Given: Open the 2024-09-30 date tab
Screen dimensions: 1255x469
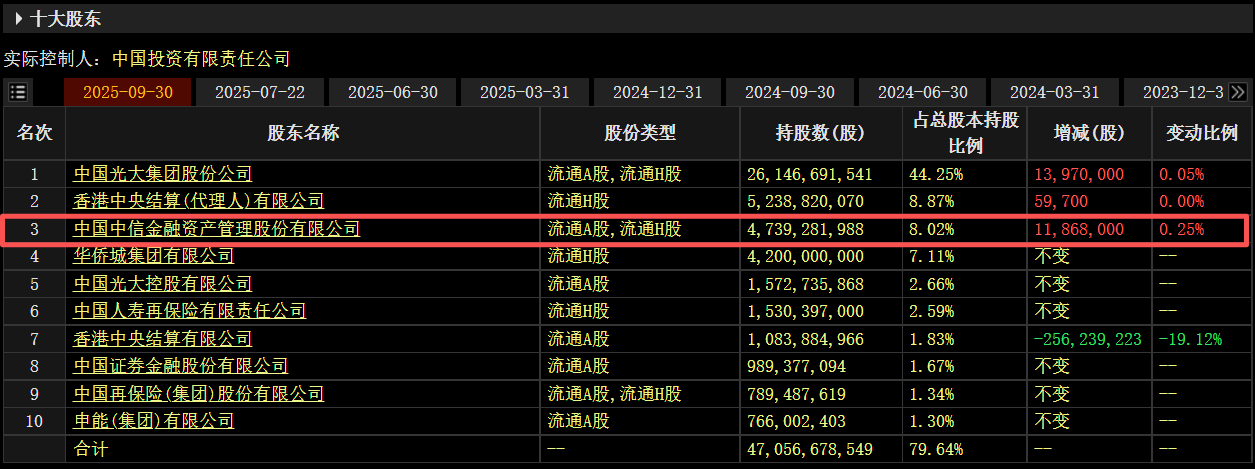Looking at the screenshot, I should [790, 92].
